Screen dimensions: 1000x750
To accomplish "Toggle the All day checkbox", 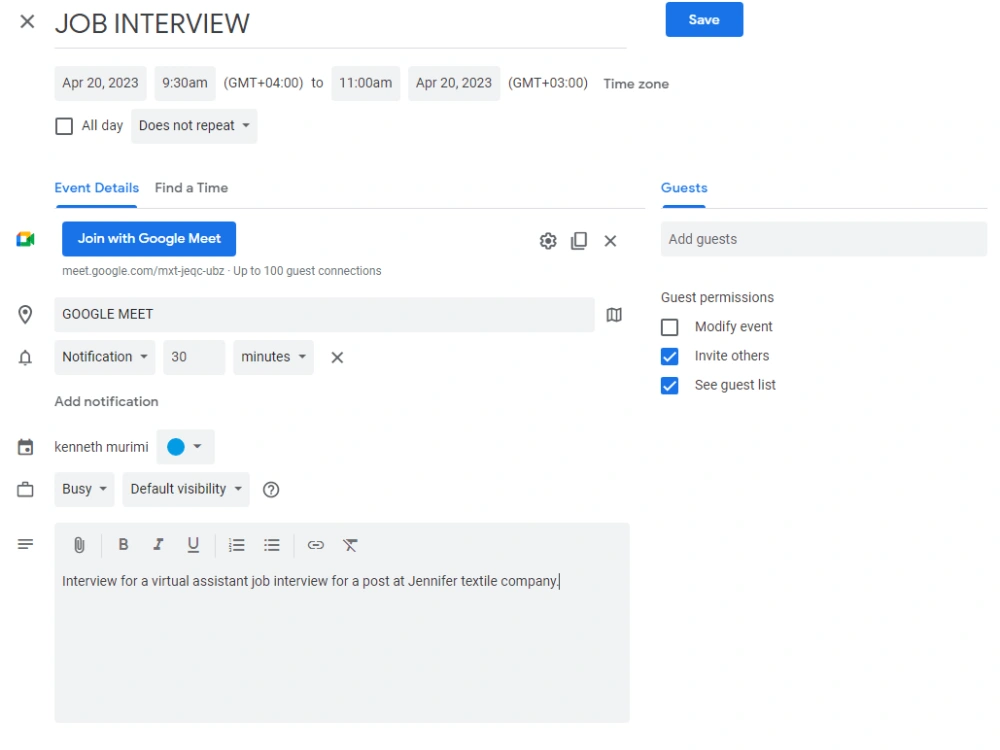I will click(x=64, y=126).
